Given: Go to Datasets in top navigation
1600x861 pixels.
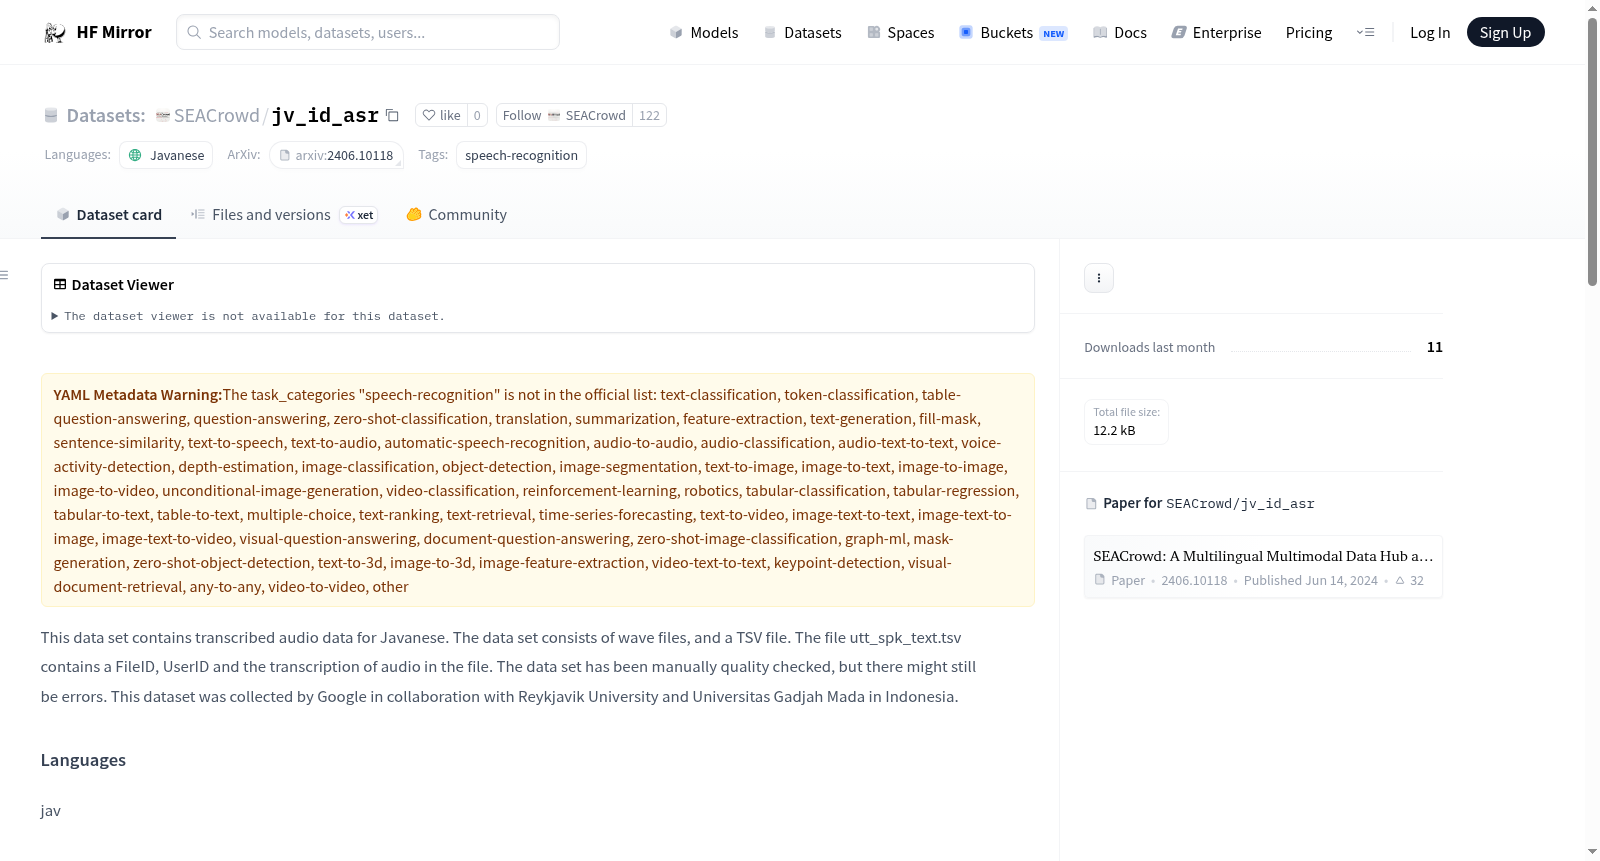Looking at the screenshot, I should (802, 33).
